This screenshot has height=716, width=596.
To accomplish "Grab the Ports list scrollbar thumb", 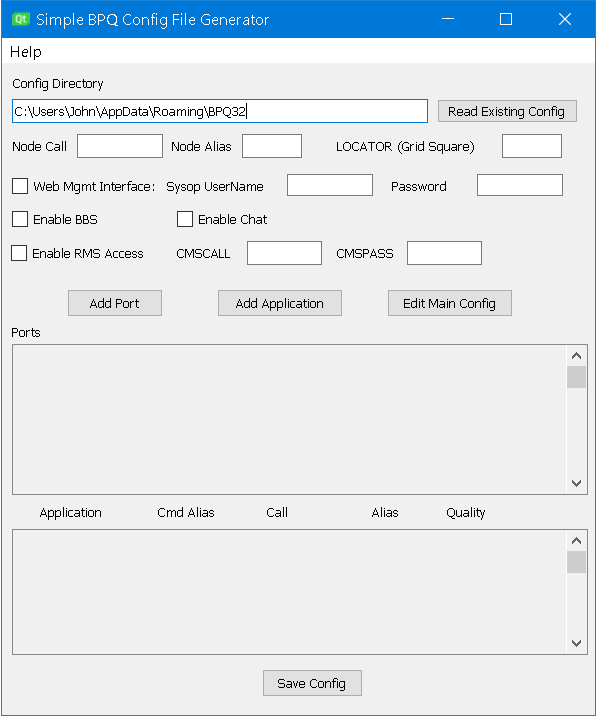I will [576, 377].
